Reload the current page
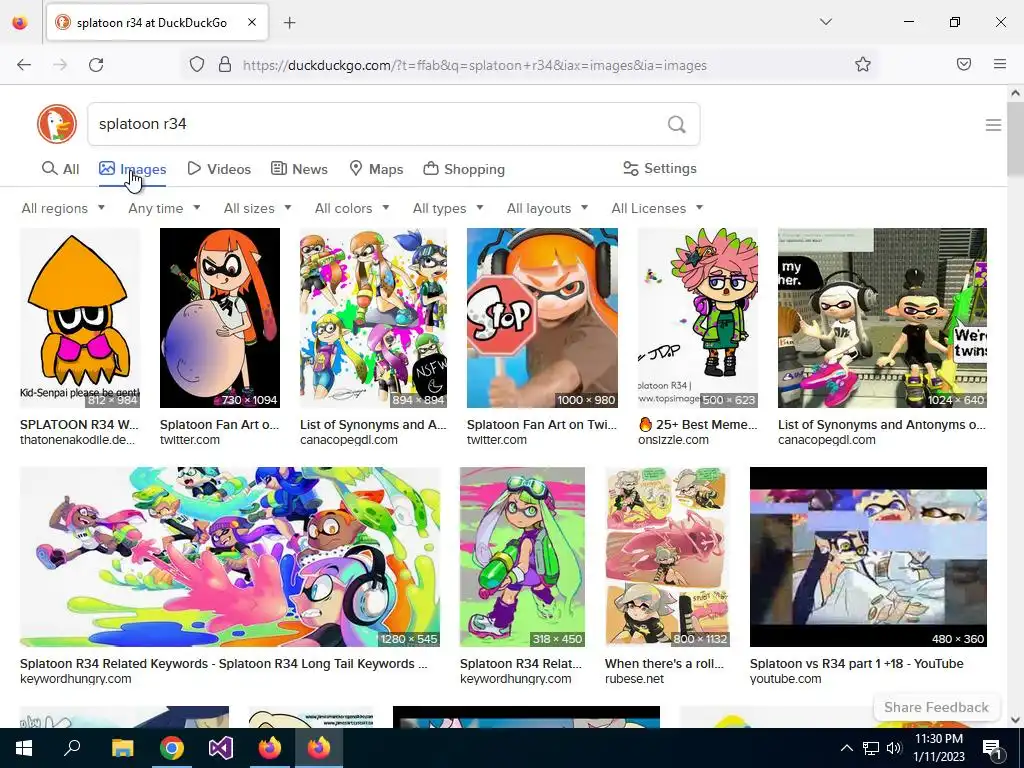The height and width of the screenshot is (768, 1024). tap(96, 65)
